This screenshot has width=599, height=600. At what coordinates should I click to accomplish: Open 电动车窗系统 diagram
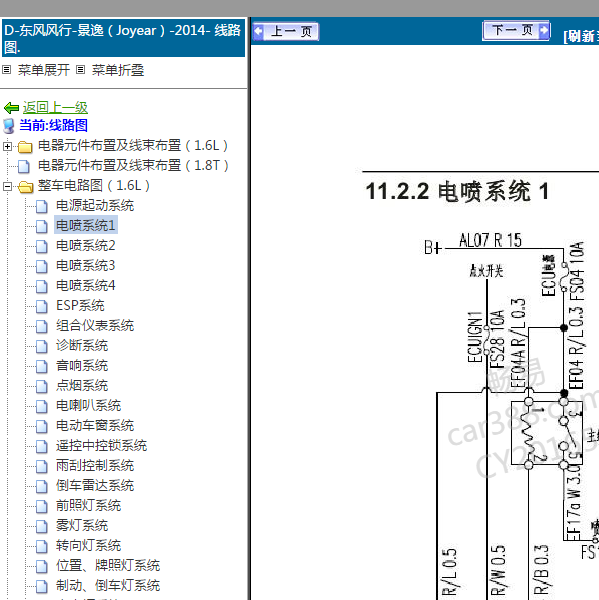(x=95, y=426)
